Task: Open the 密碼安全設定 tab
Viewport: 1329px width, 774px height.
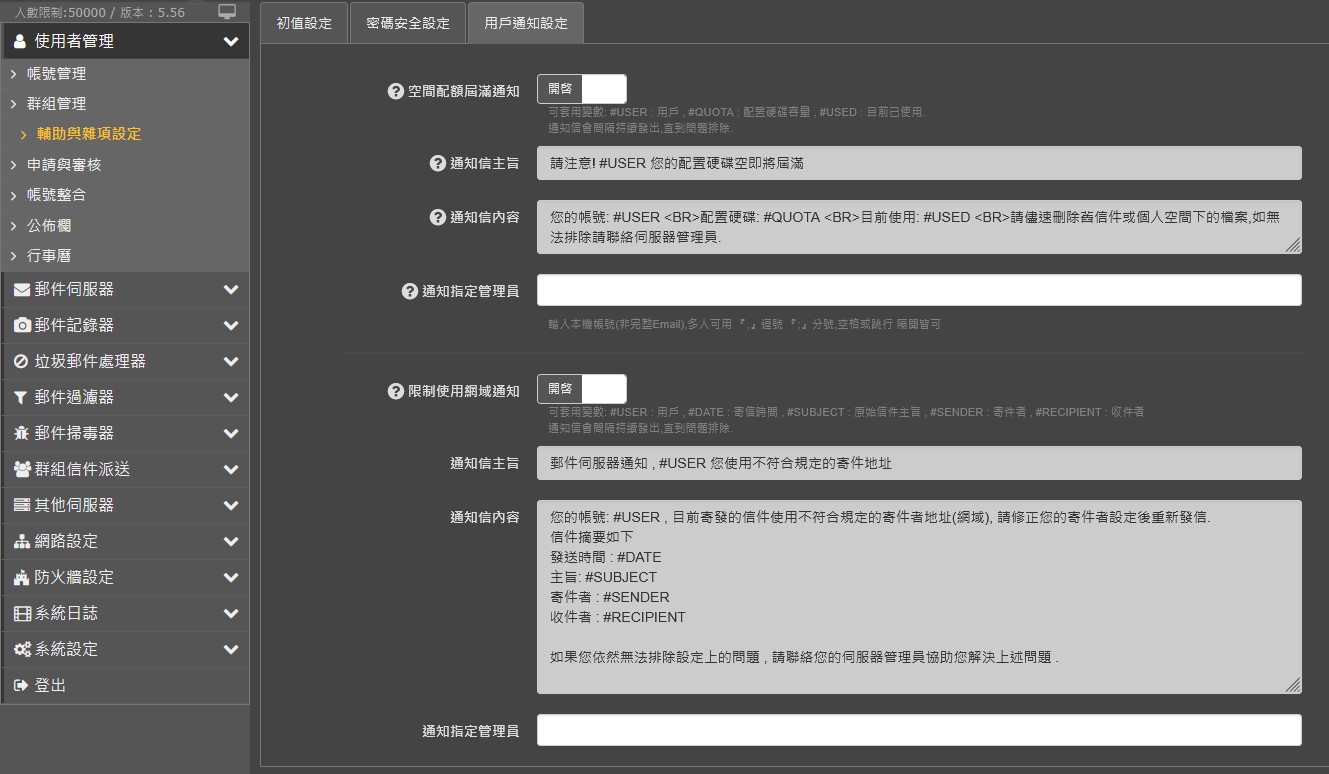Action: tap(408, 23)
